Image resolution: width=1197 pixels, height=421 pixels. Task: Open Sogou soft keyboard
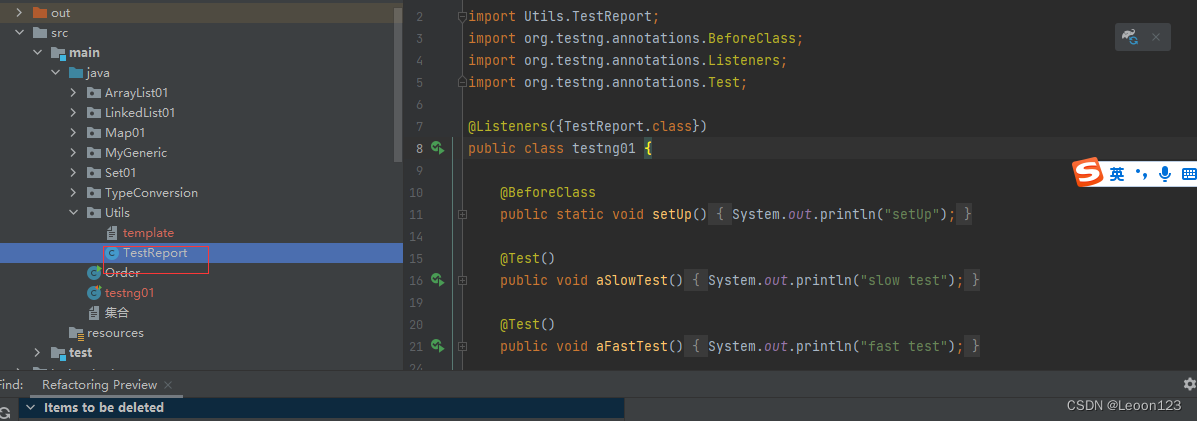pyautogui.click(x=1189, y=174)
